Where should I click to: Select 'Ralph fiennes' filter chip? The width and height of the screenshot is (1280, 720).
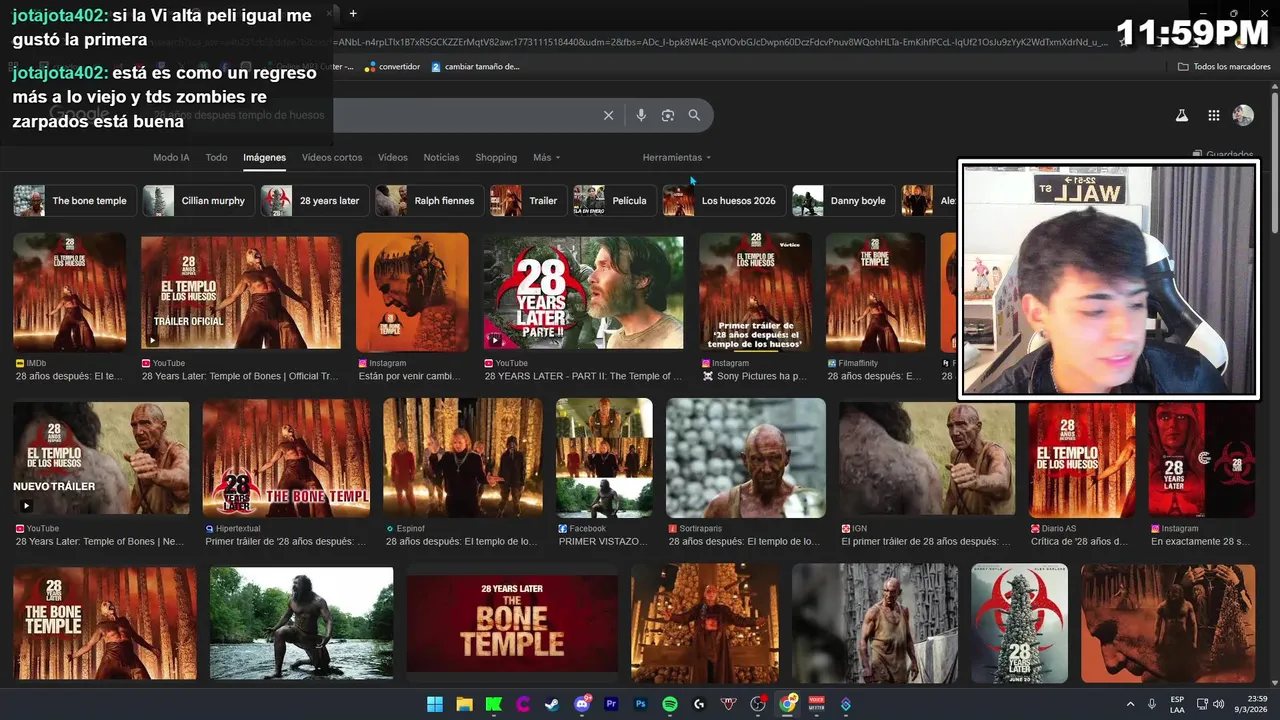[429, 201]
